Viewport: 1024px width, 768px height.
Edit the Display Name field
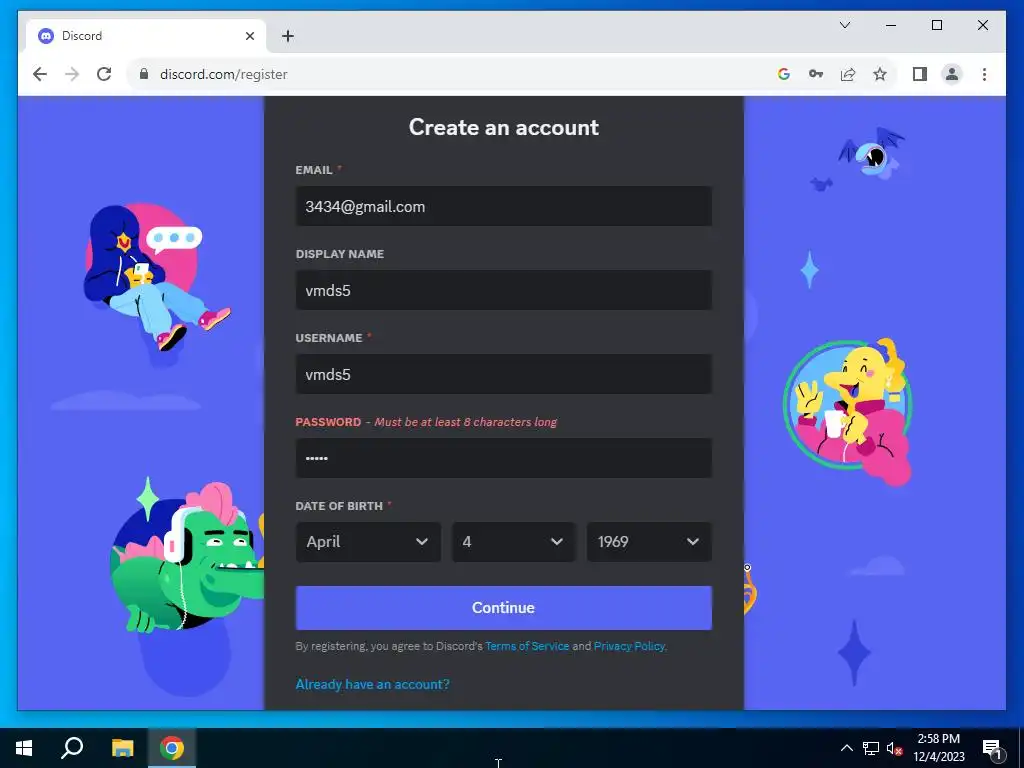coord(504,290)
